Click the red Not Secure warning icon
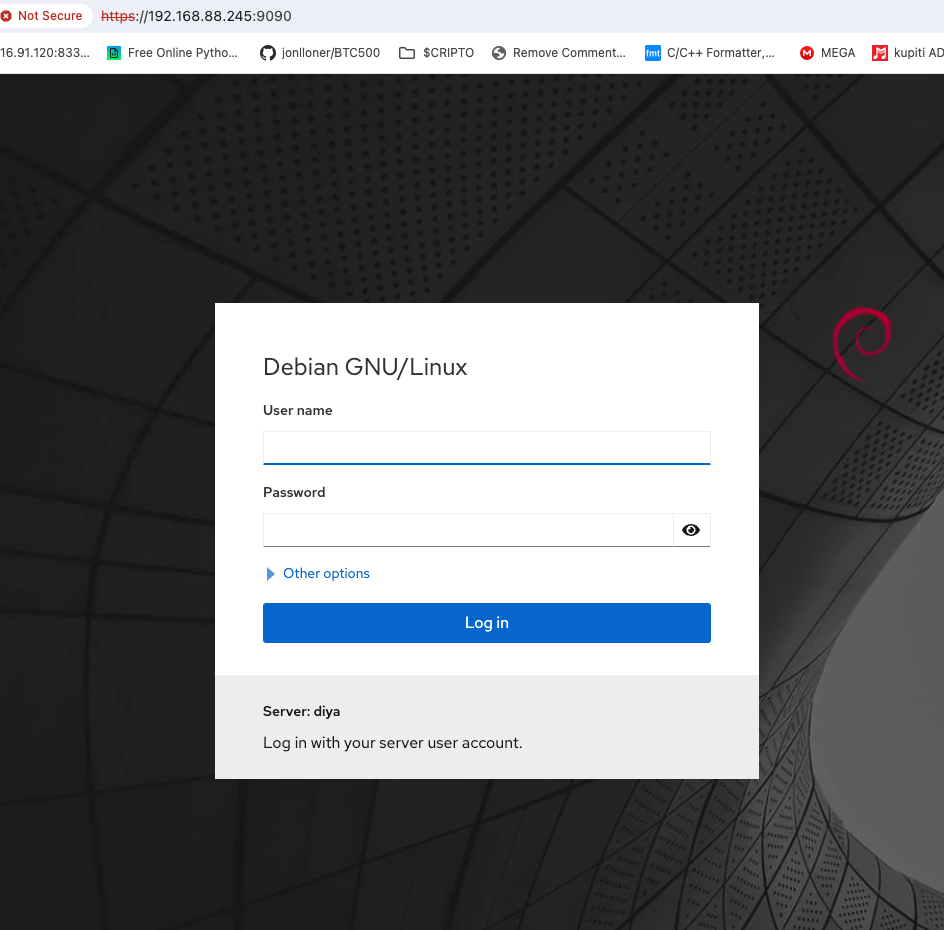 point(7,16)
